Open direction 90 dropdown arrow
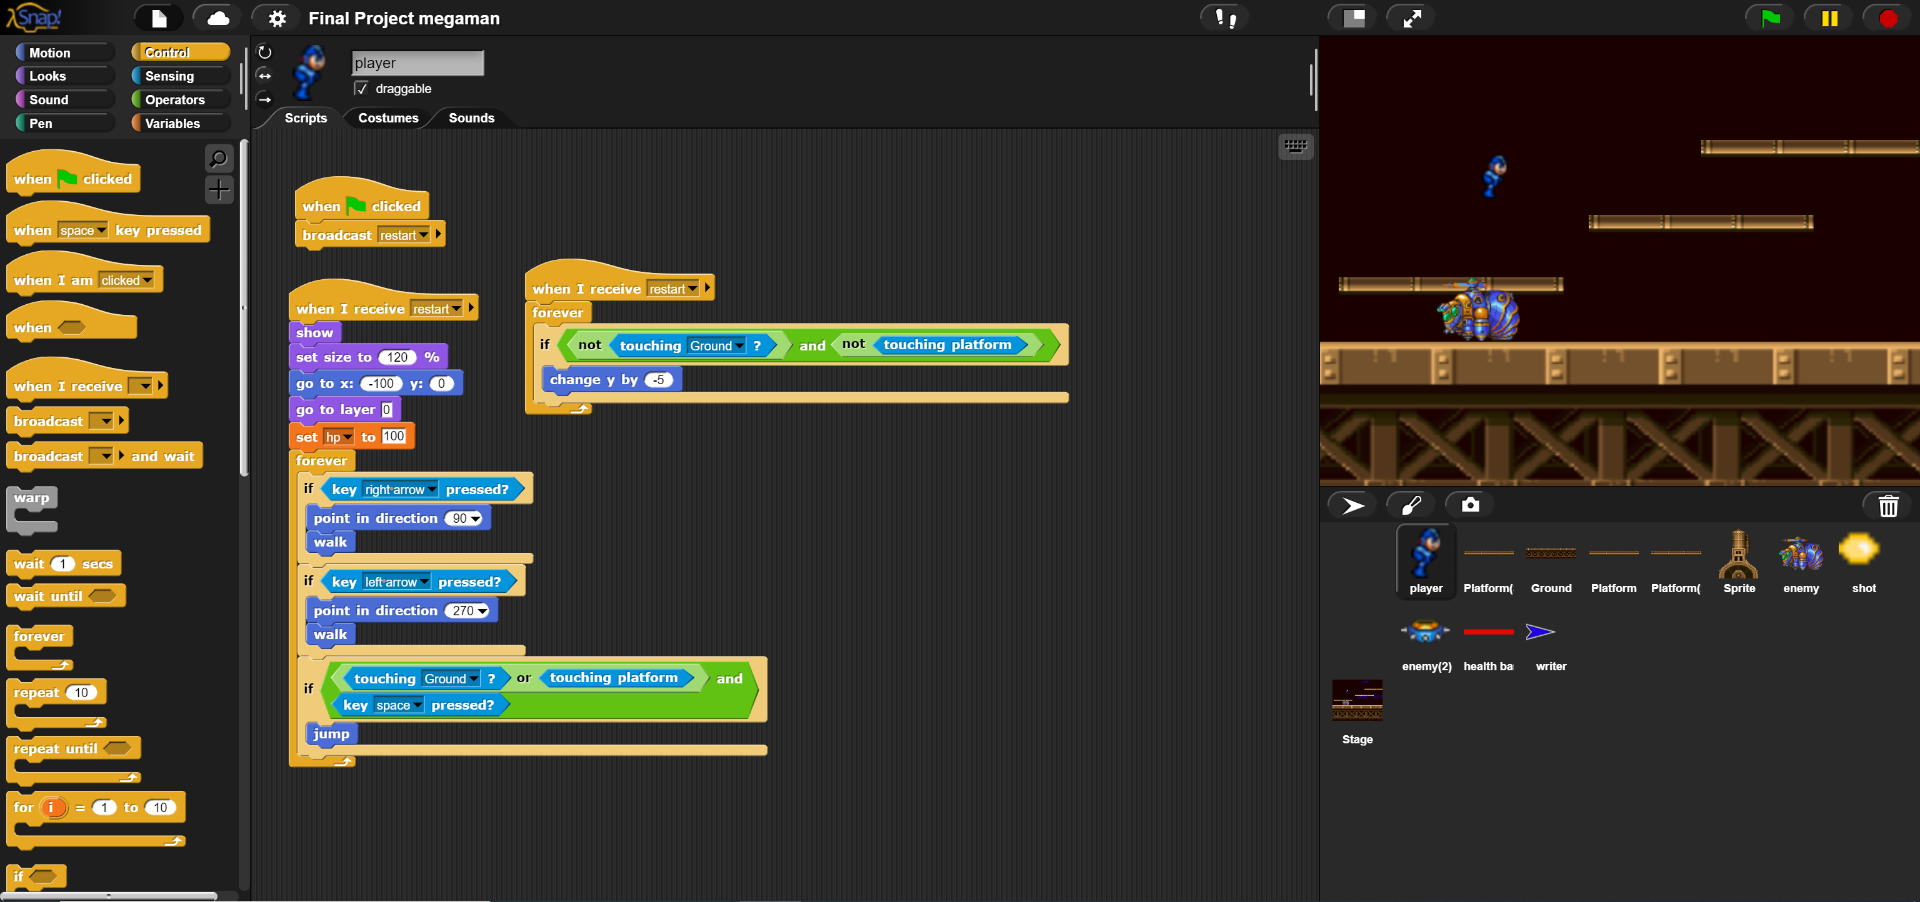This screenshot has width=1920, height=902. coord(476,519)
